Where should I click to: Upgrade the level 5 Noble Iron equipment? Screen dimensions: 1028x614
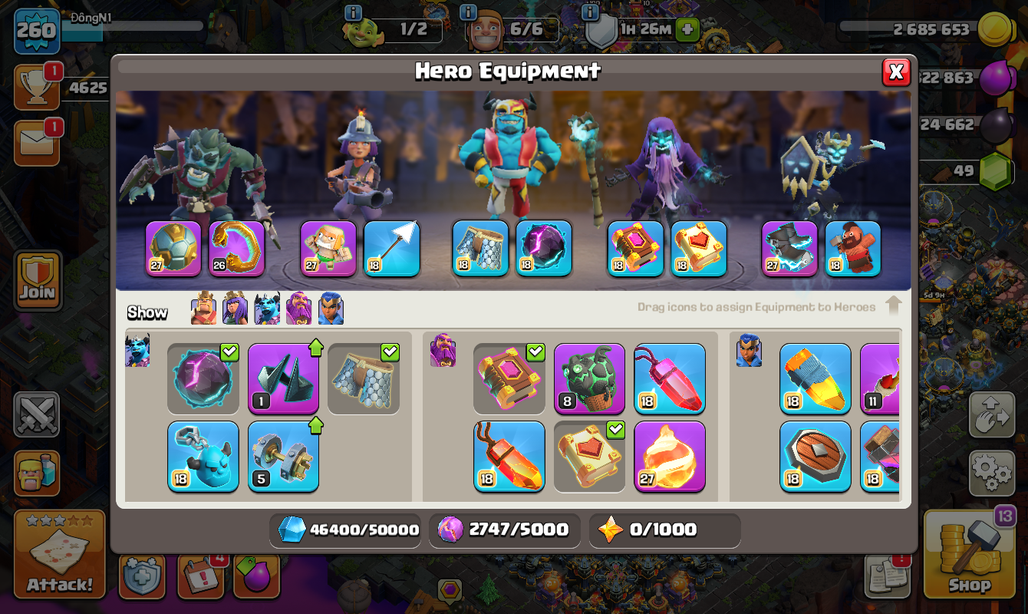[283, 457]
